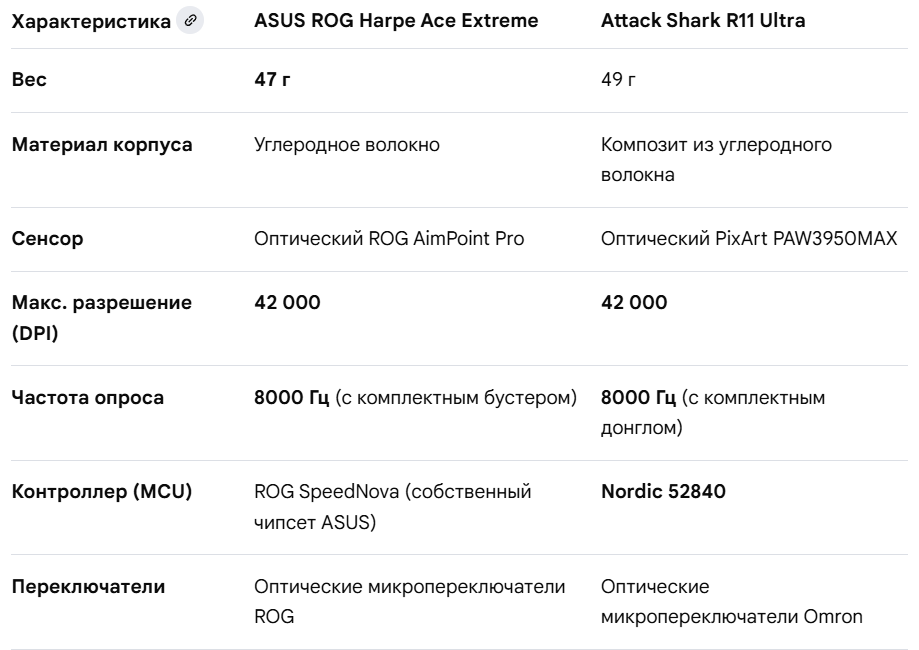Select the Оптические микропереключатели Omron cell
Screen dimensions: 919x650
732,601
